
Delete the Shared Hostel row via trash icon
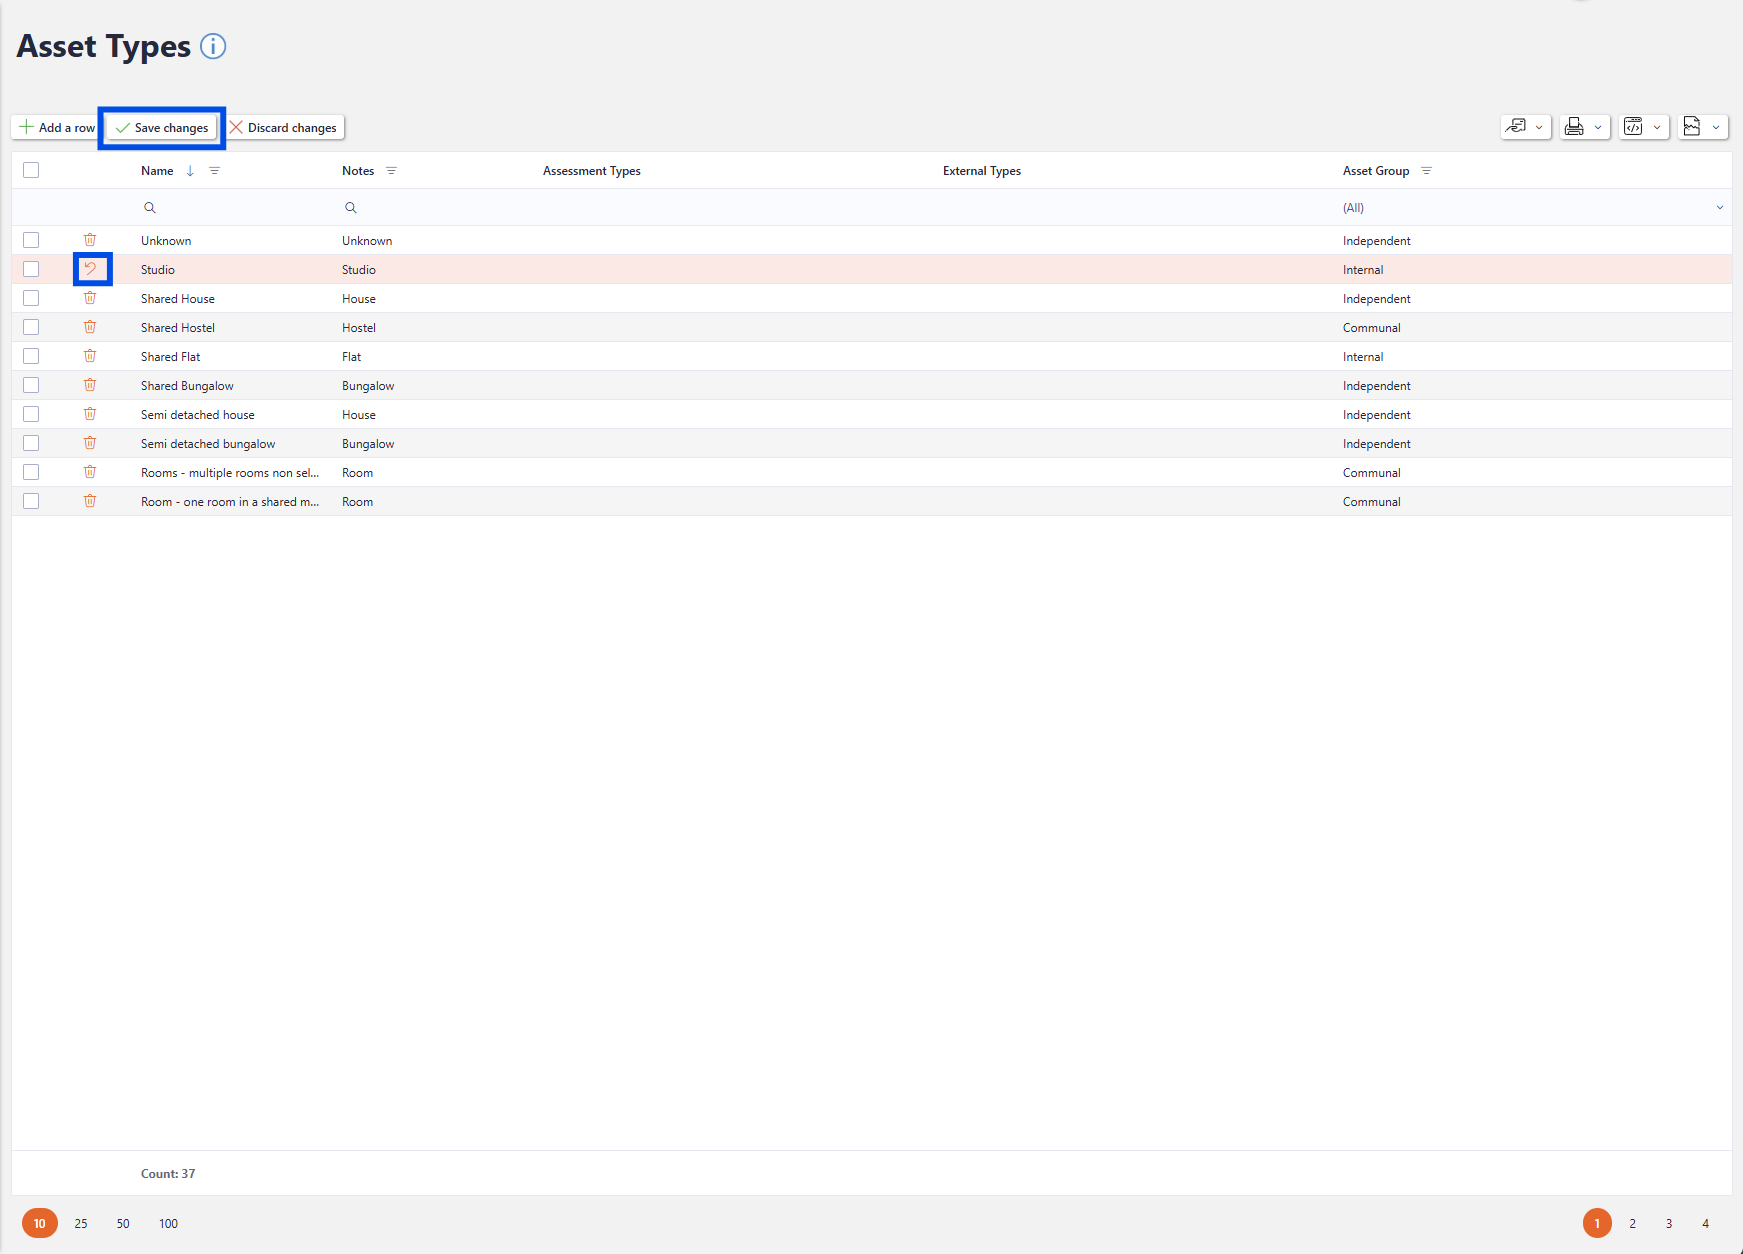tap(90, 327)
